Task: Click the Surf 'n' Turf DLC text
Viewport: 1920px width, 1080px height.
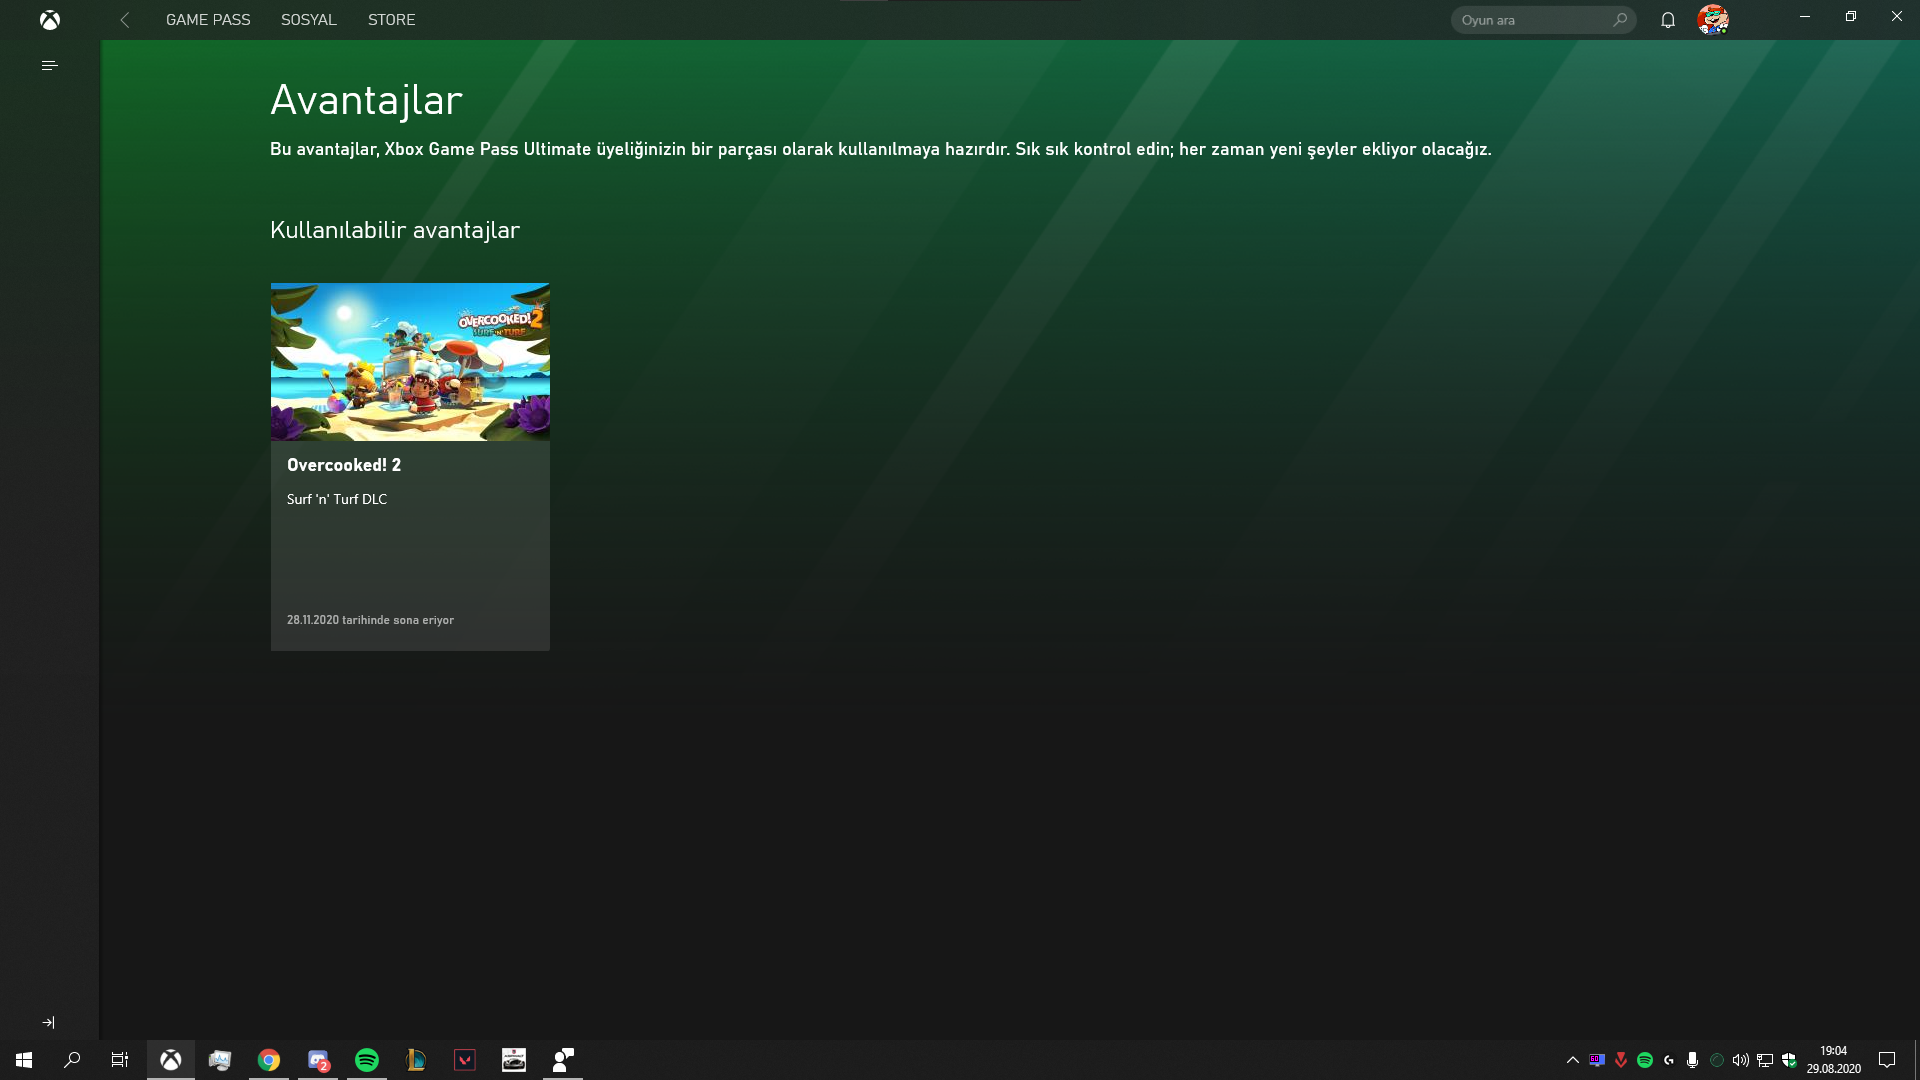Action: 337,499
